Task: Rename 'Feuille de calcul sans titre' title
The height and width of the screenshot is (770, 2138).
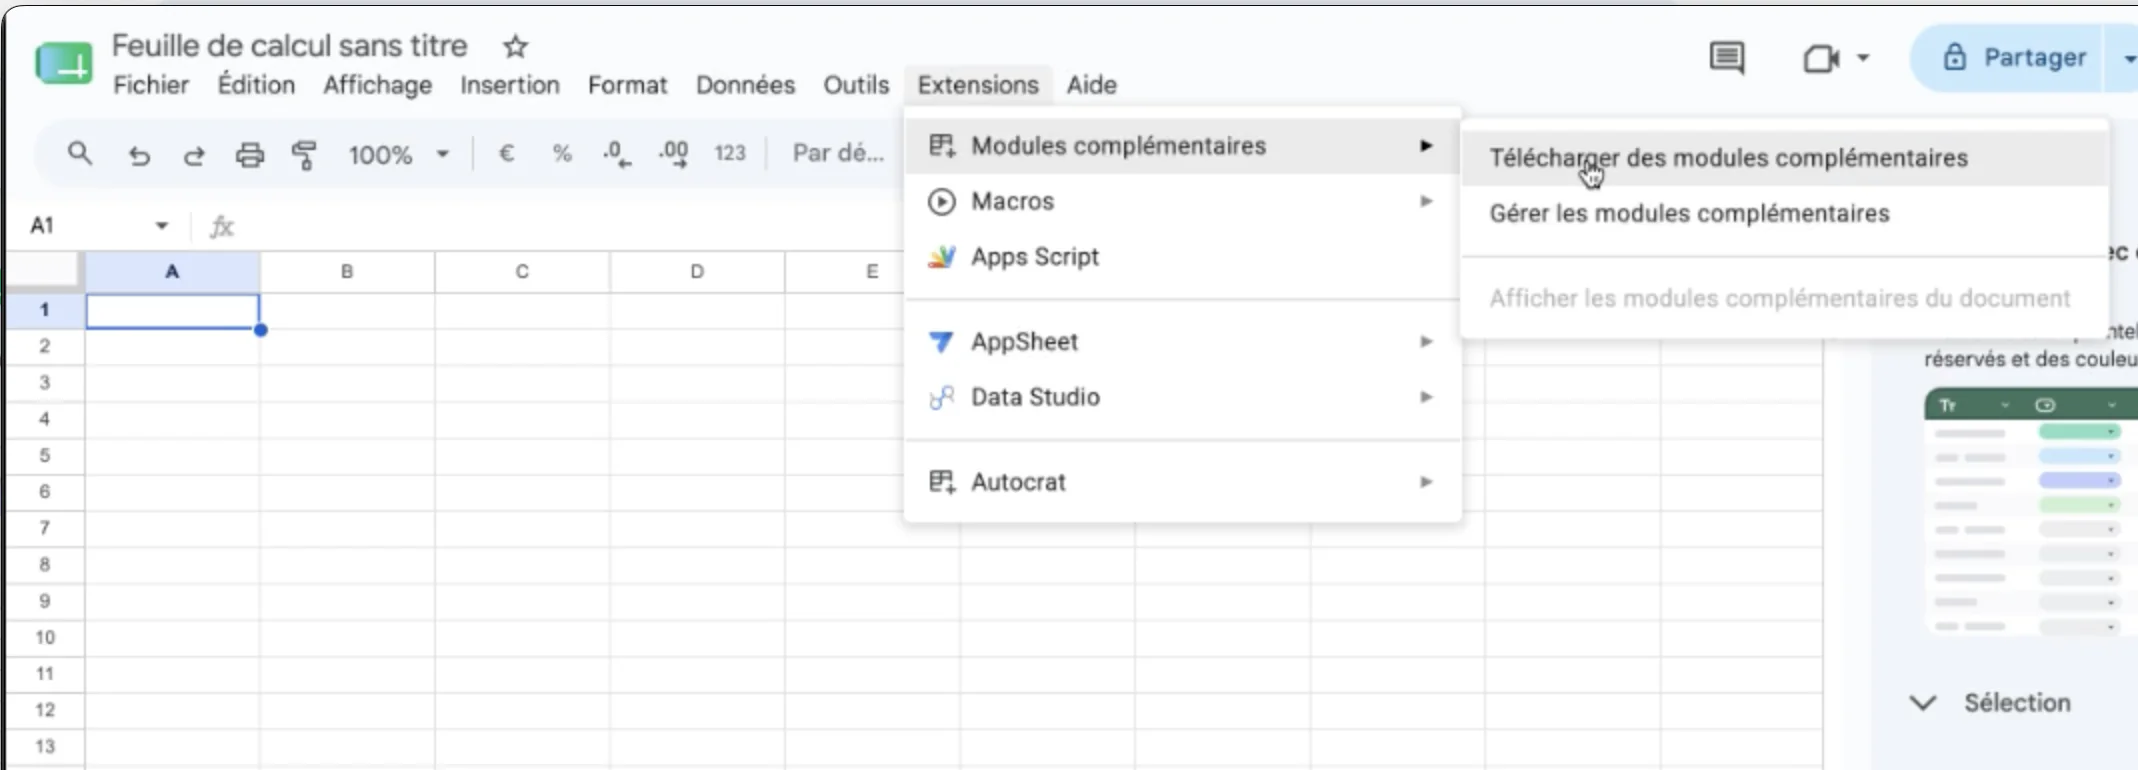Action: point(289,46)
